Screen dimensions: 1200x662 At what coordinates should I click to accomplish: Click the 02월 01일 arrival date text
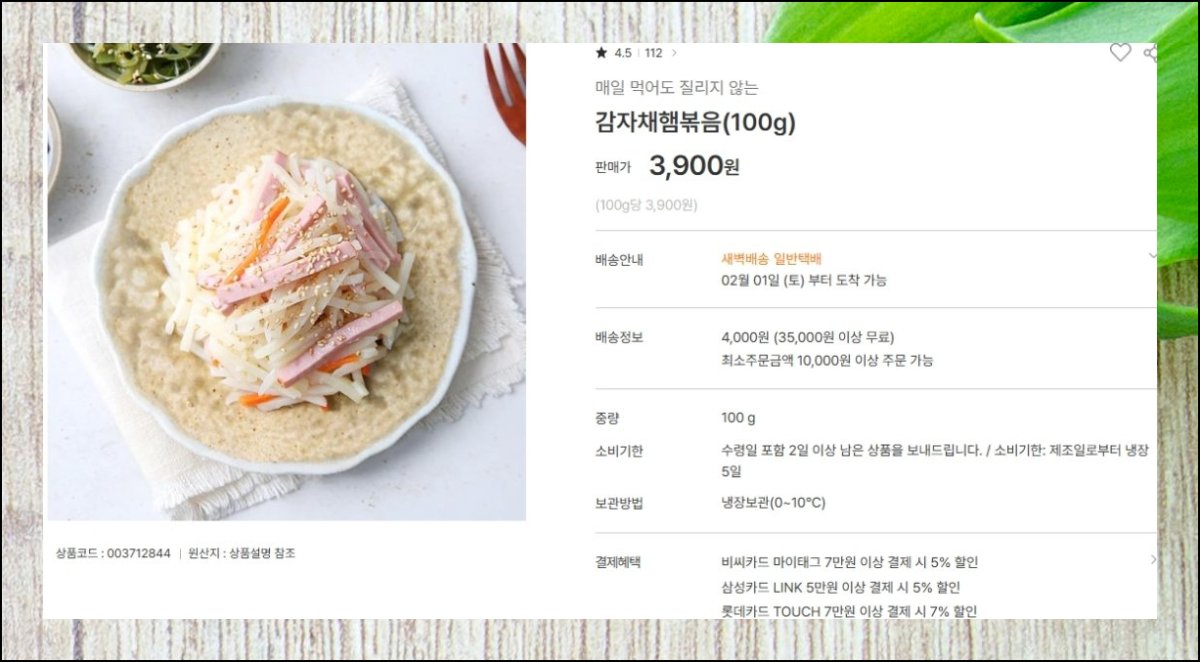point(804,280)
